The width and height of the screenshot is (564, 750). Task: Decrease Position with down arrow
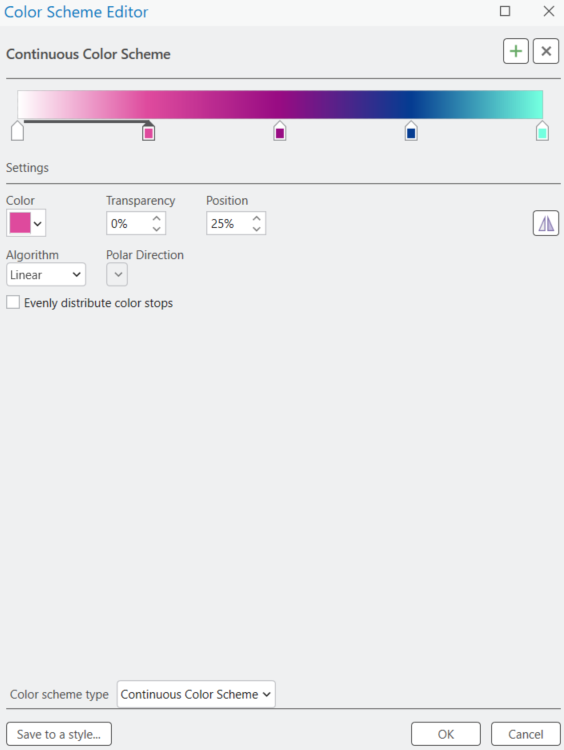tap(256, 229)
